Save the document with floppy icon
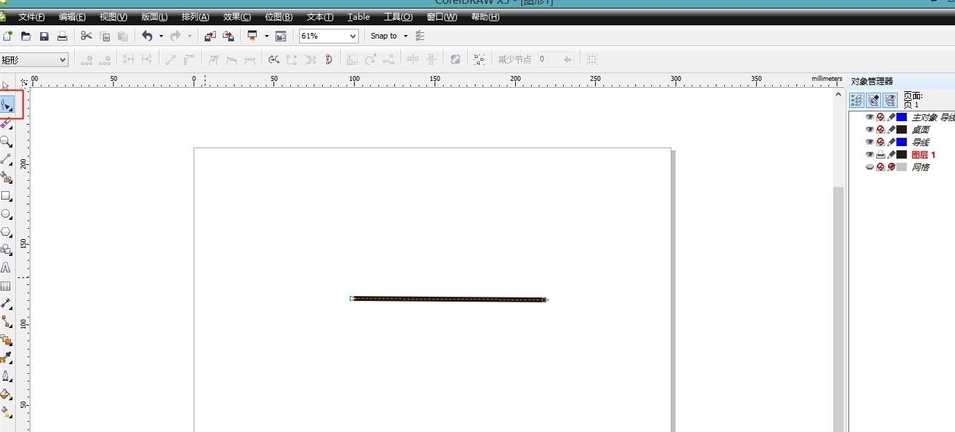Screen dimensions: 955x432 pyautogui.click(x=44, y=36)
